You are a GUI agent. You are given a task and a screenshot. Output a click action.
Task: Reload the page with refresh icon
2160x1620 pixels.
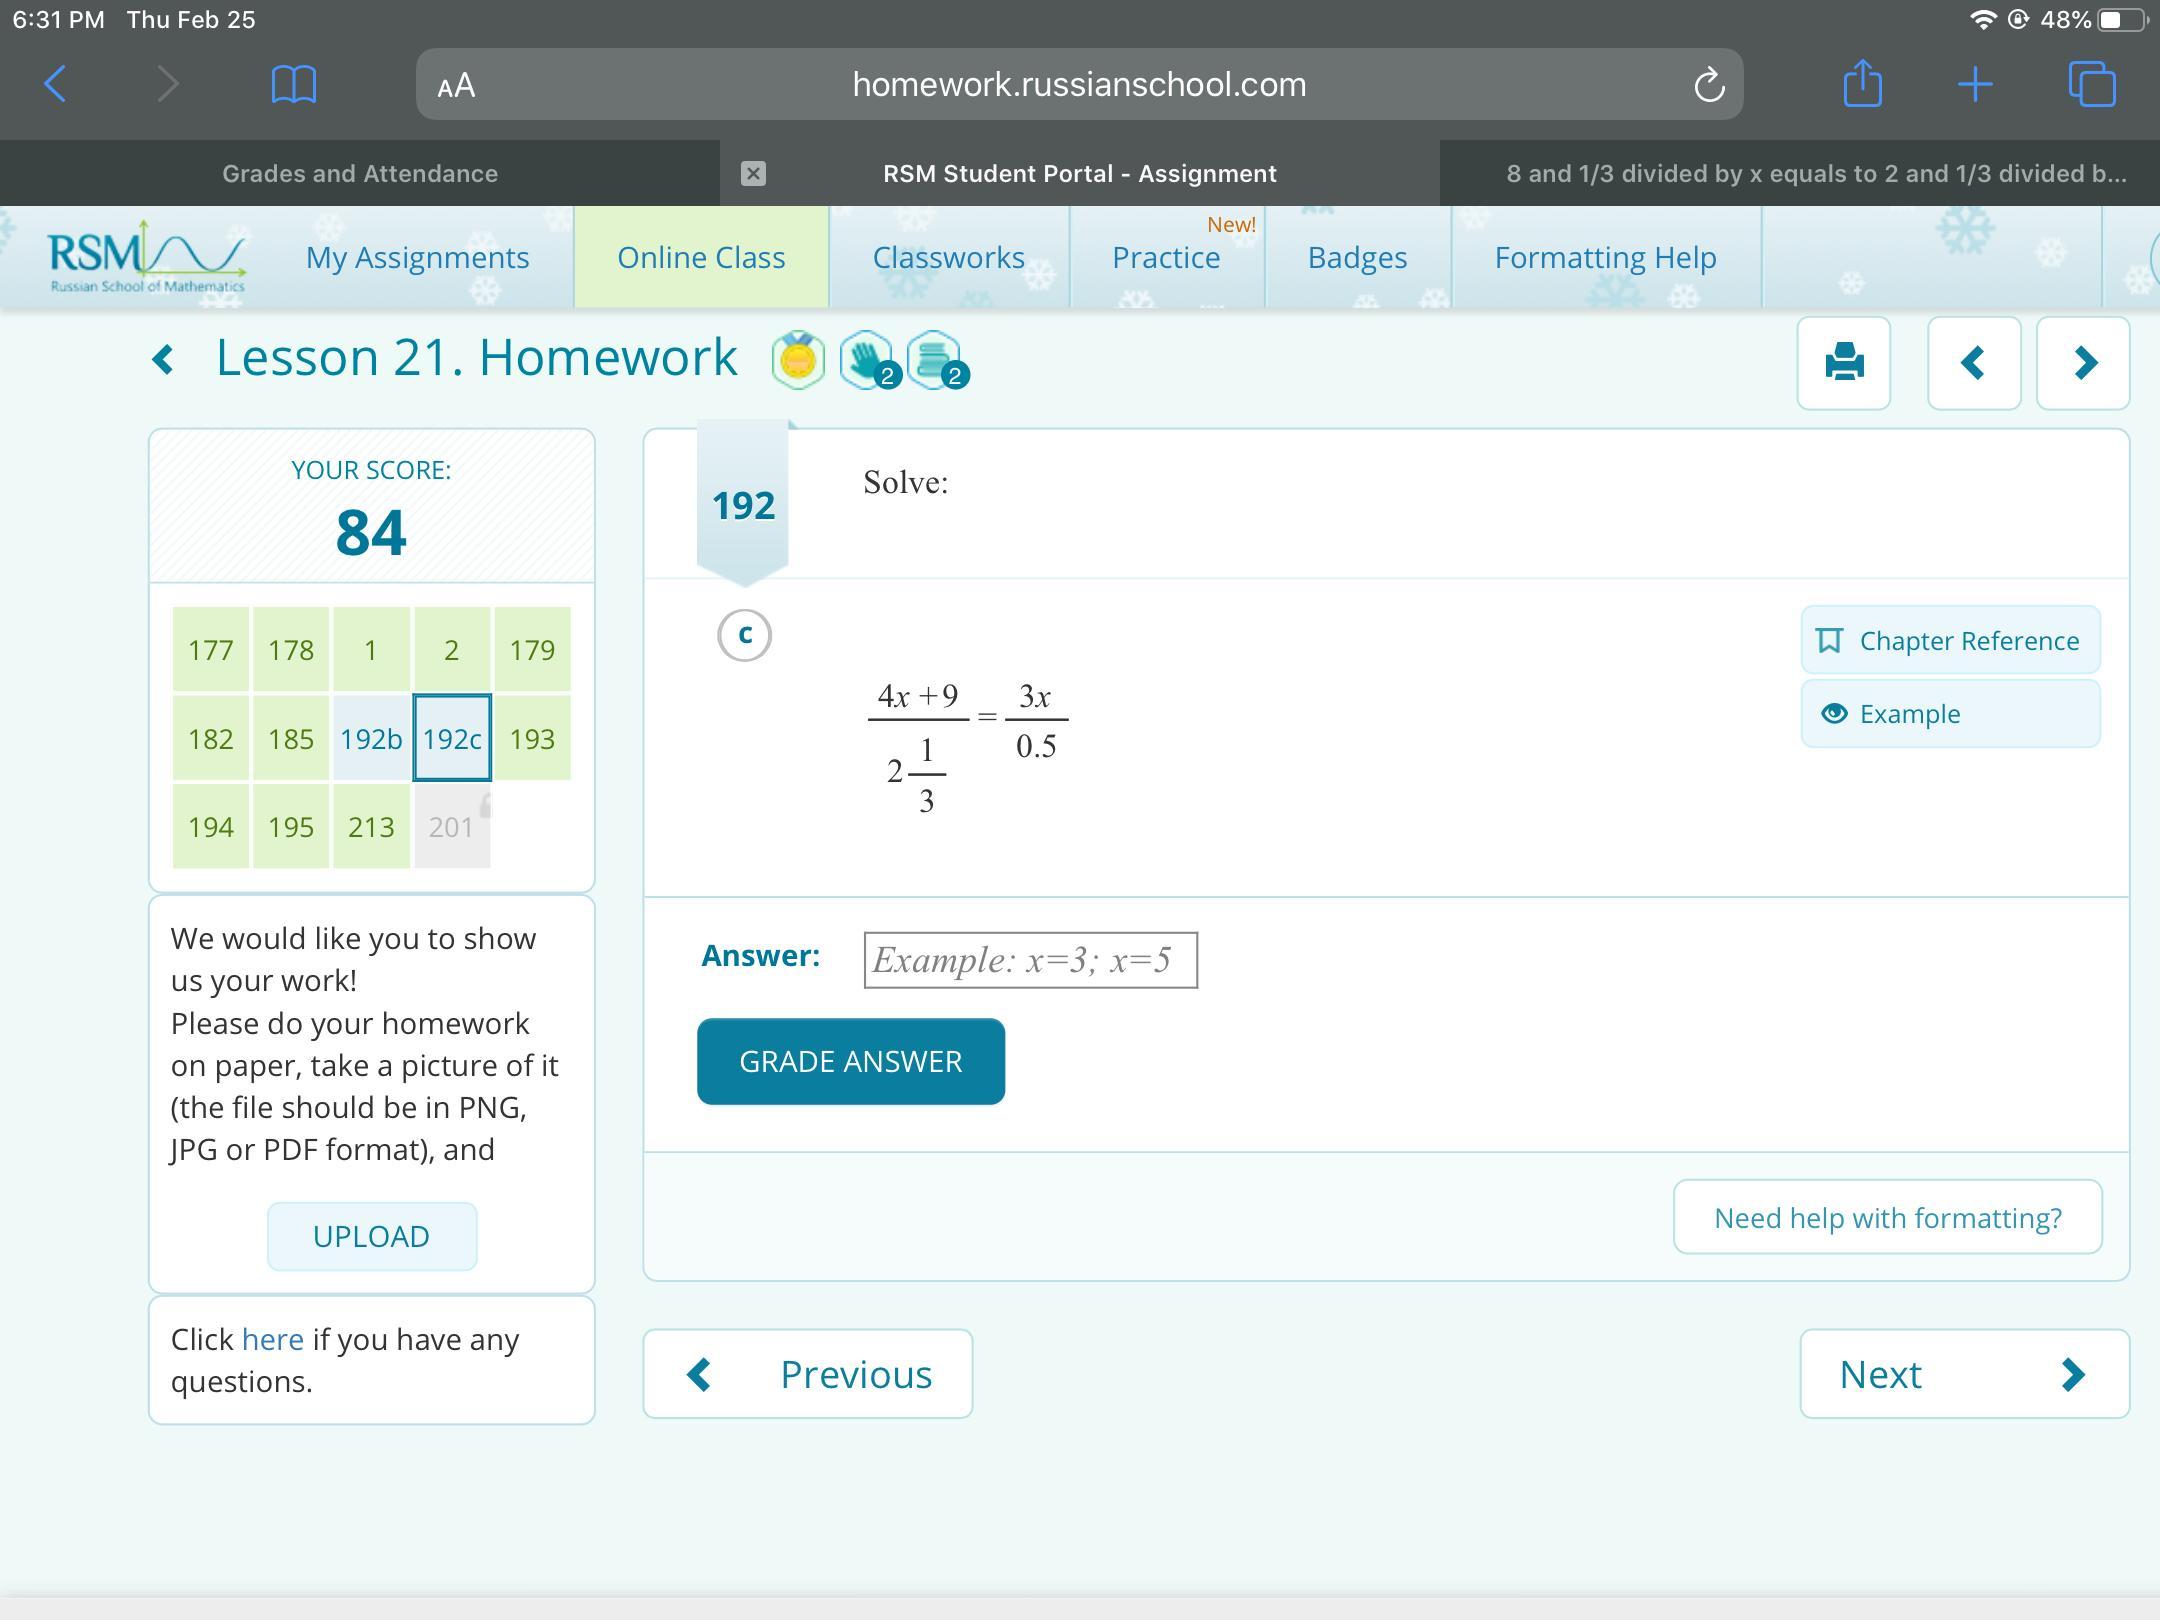tap(1709, 85)
